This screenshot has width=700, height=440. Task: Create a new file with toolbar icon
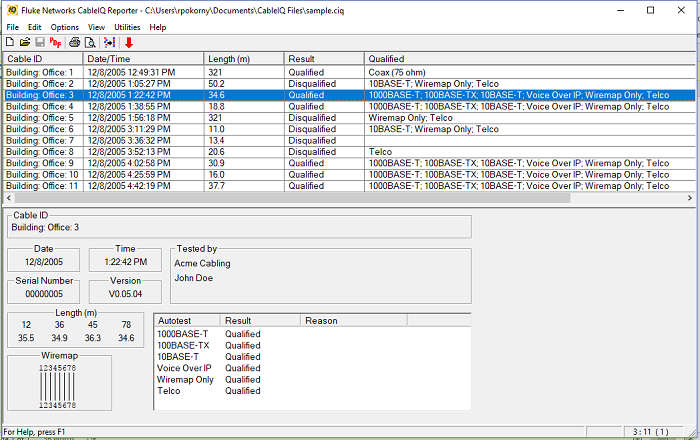click(9, 42)
